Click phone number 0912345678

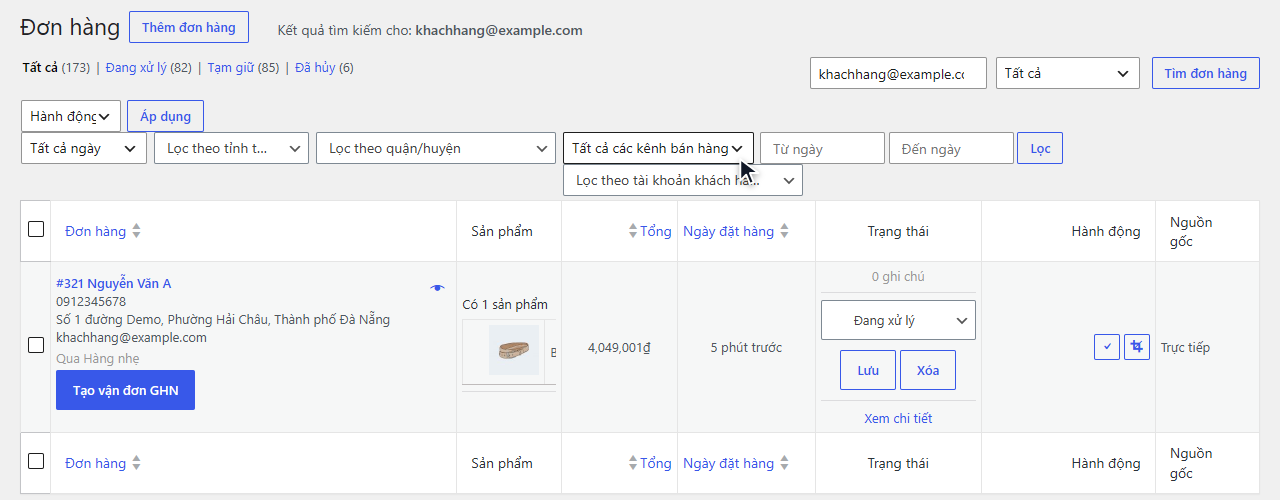coord(91,301)
